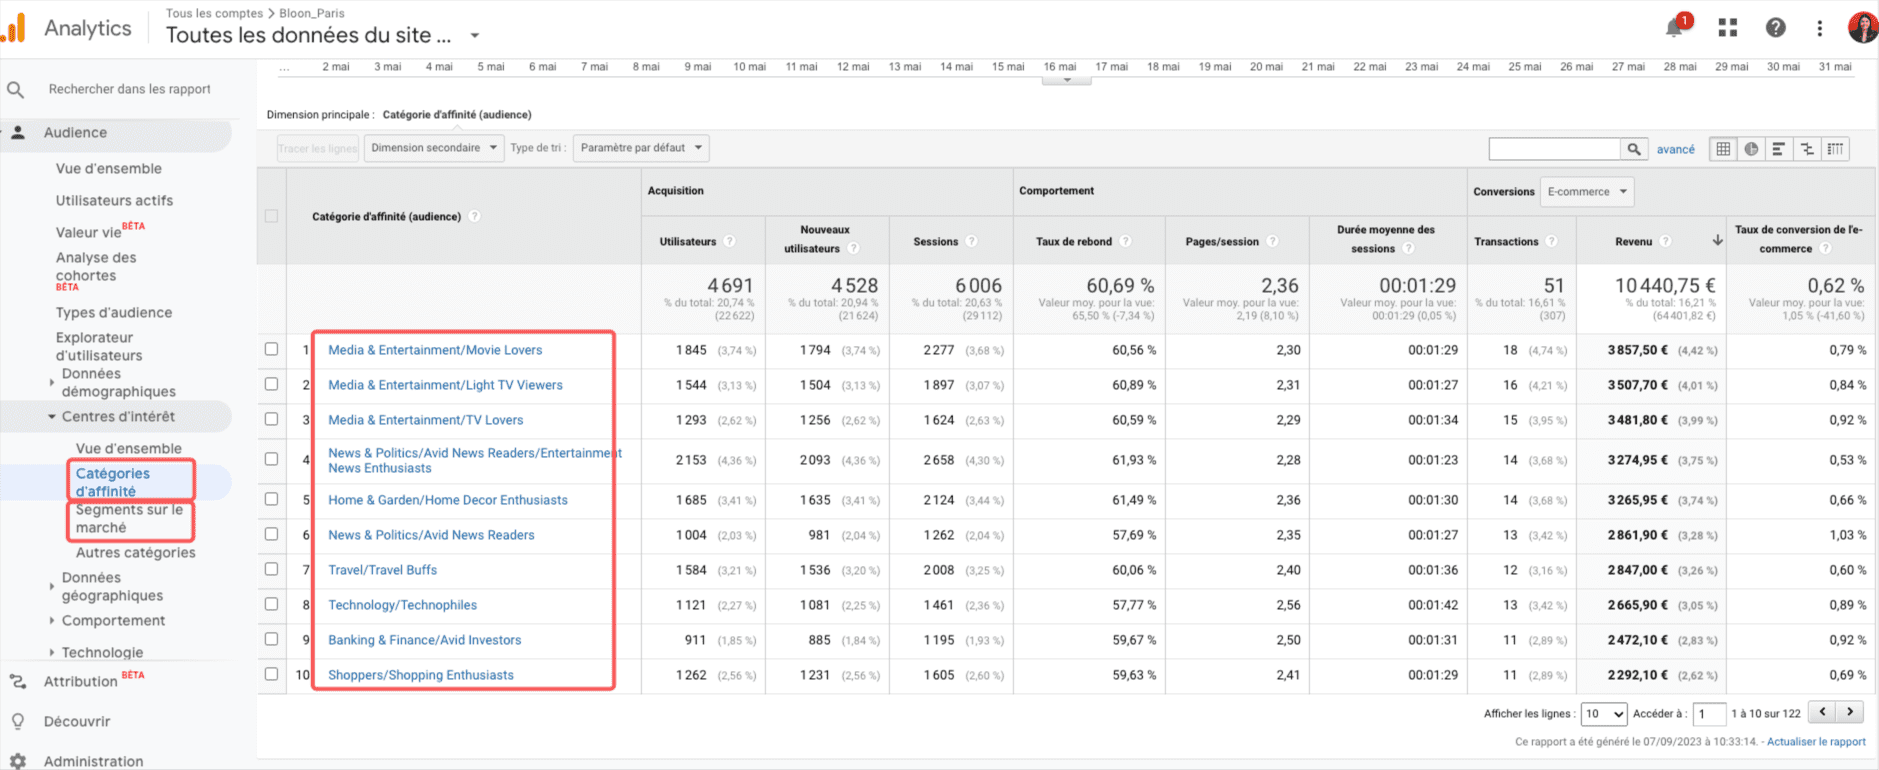Screen dimensions: 1879x770
Task: Go to previous page of results
Action: pos(1823,712)
